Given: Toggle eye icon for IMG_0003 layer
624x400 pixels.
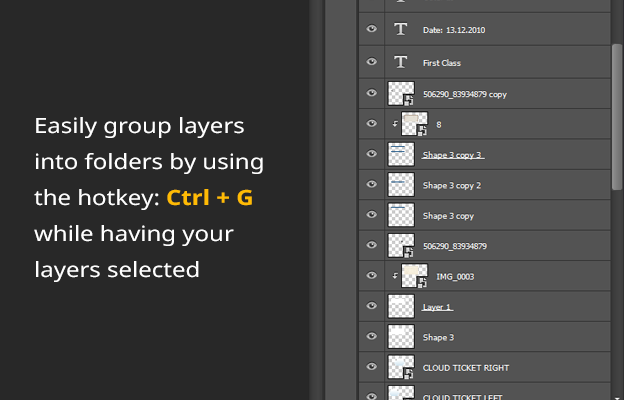Looking at the screenshot, I should (371, 276).
